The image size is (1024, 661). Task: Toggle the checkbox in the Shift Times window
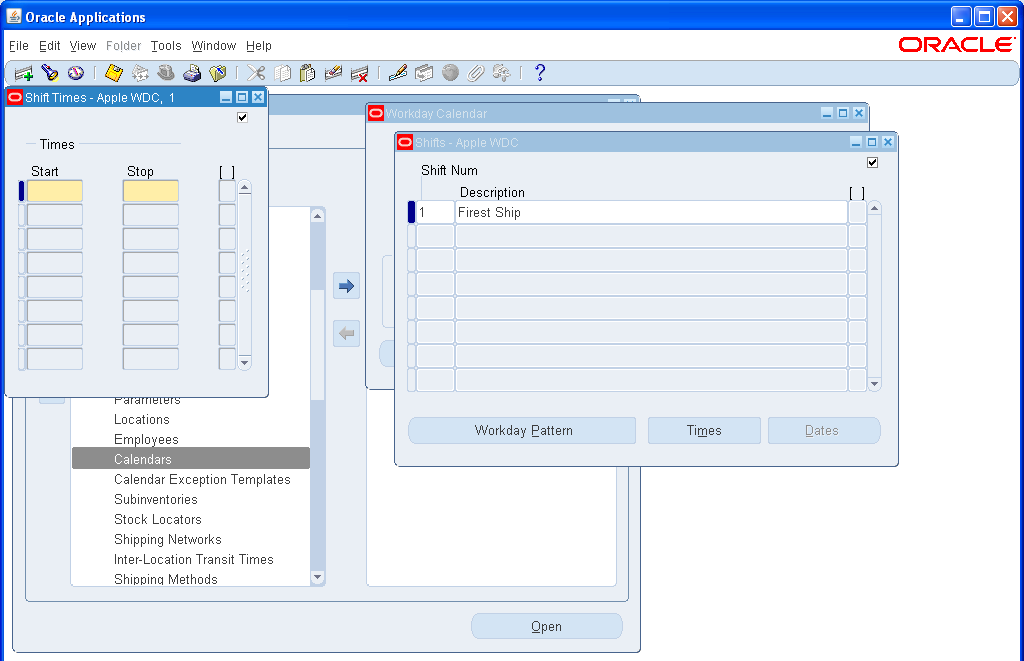point(241,117)
